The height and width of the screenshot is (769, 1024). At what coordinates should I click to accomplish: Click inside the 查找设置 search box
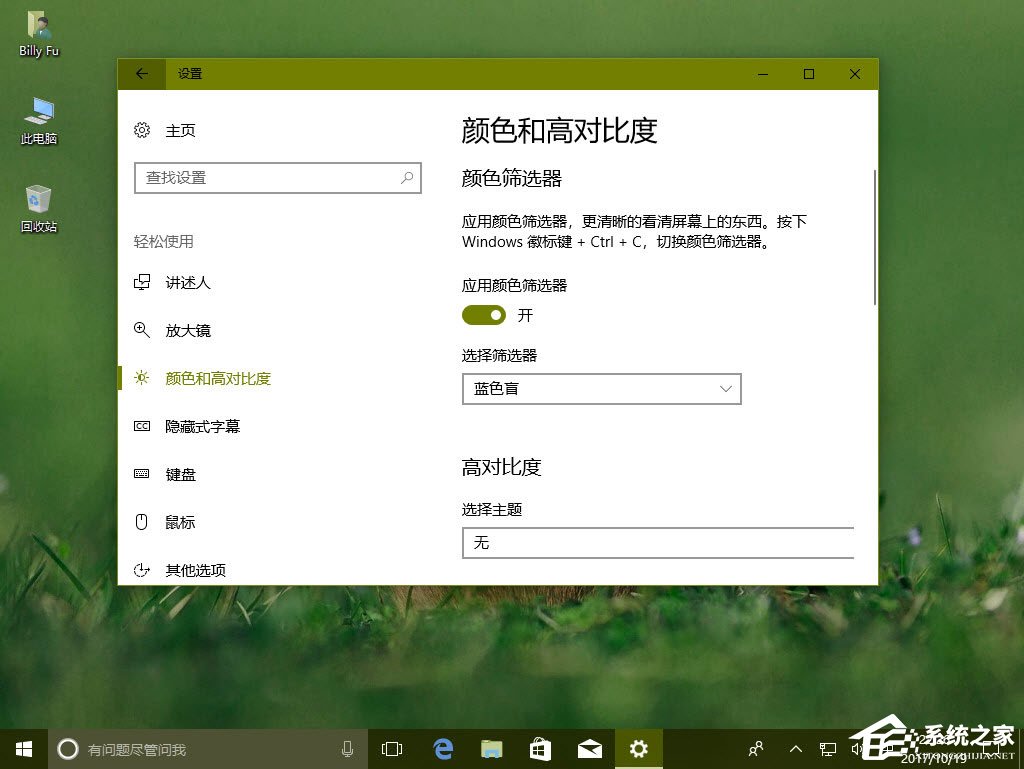(x=277, y=177)
